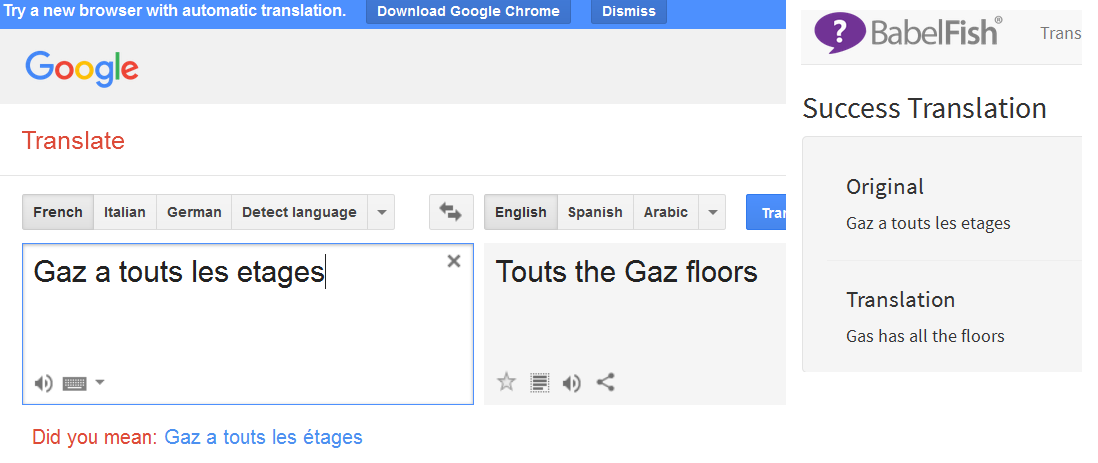
Task: Swap source and target languages
Action: [x=451, y=212]
